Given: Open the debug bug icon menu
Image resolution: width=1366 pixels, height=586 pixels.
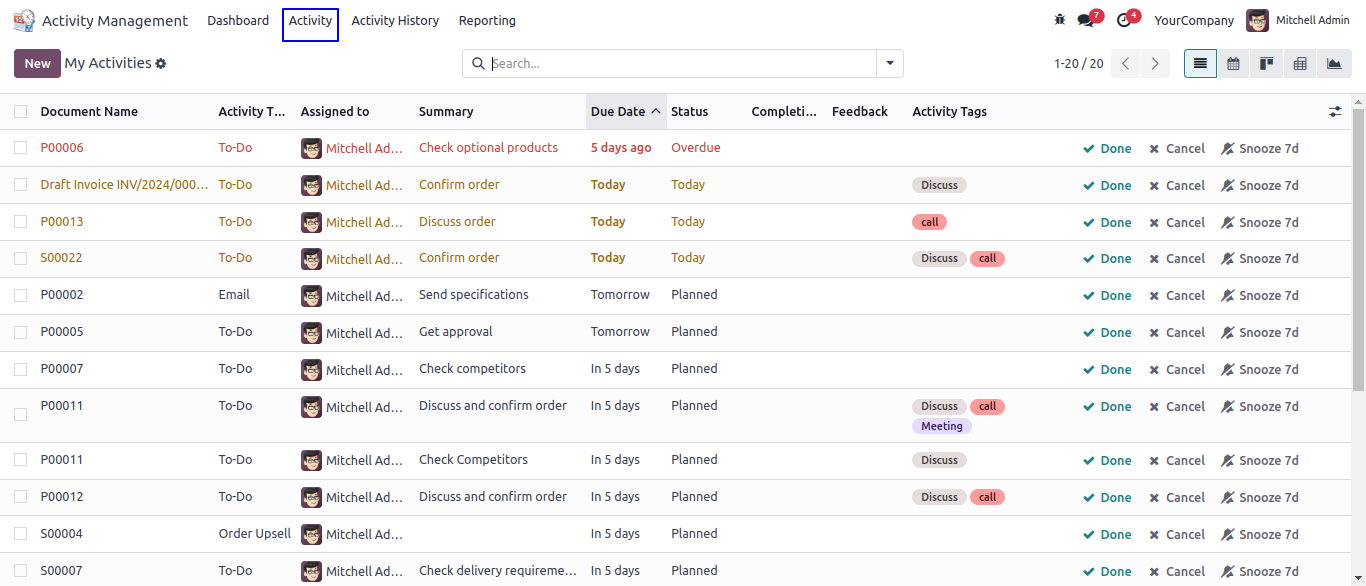Looking at the screenshot, I should pos(1060,20).
